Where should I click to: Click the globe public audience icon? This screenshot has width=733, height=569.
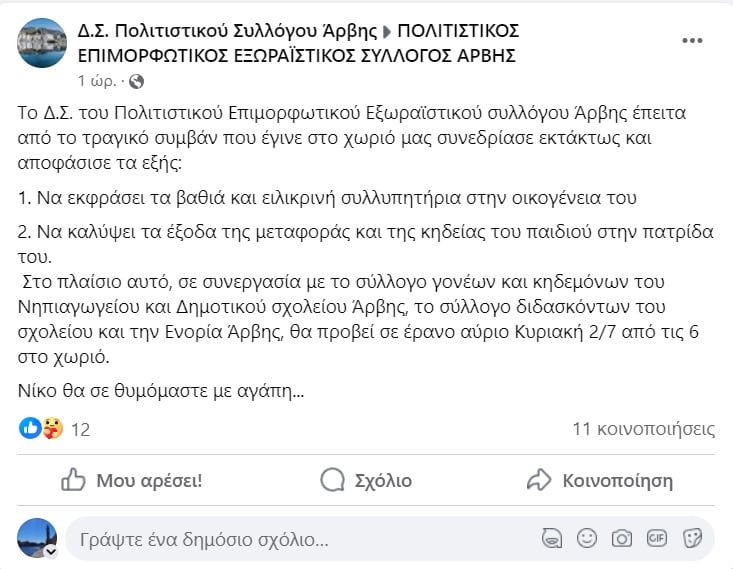pos(137,80)
